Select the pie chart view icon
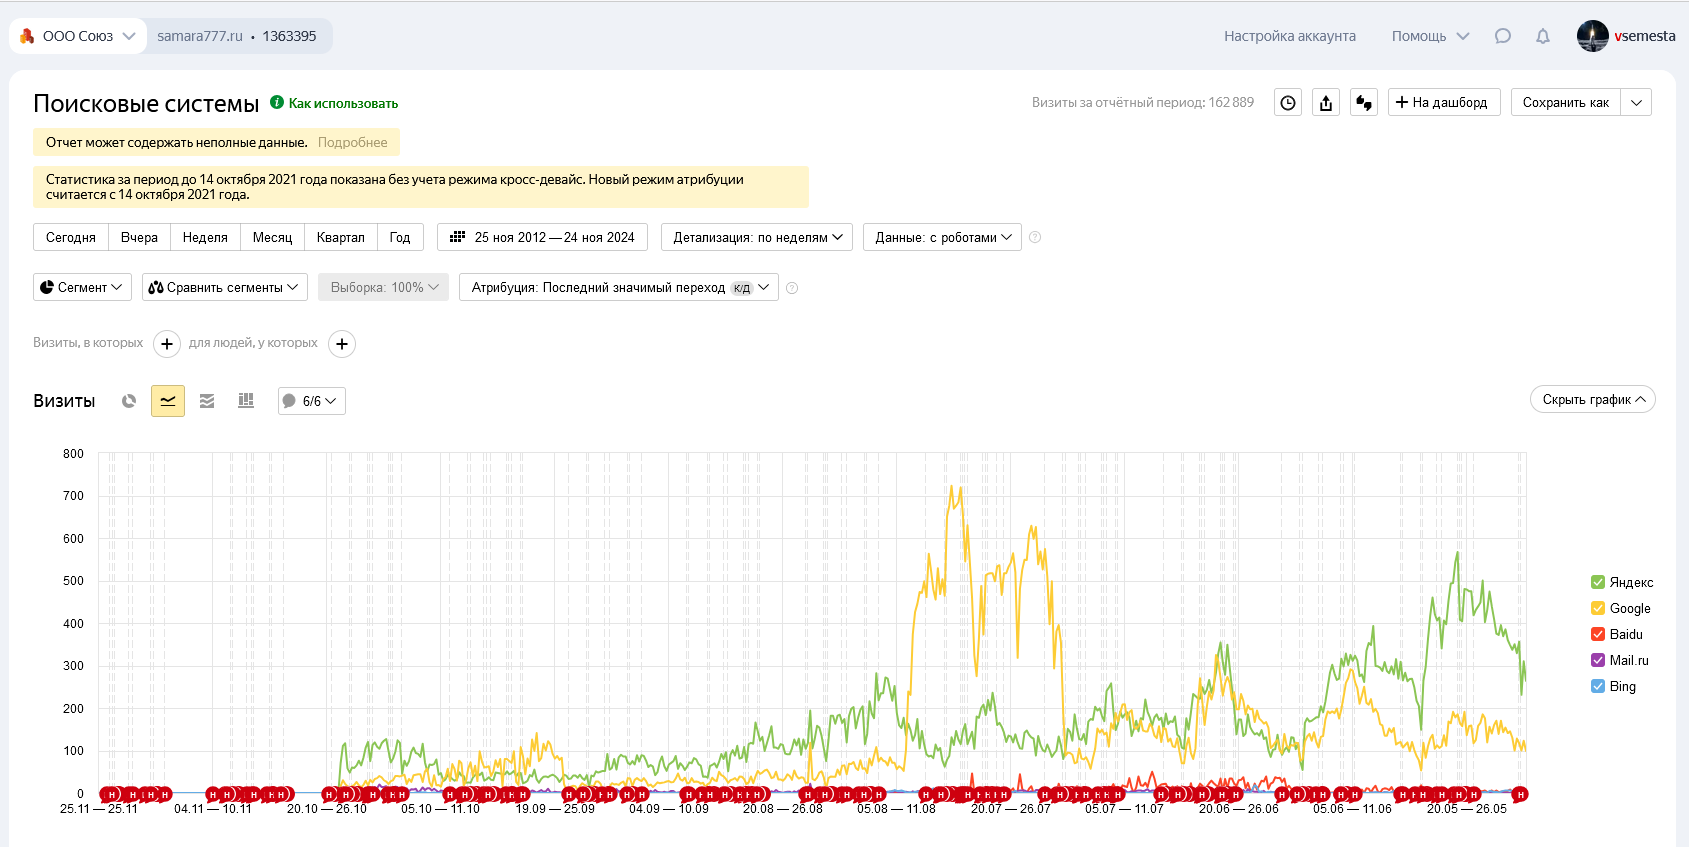This screenshot has width=1689, height=847. [129, 401]
